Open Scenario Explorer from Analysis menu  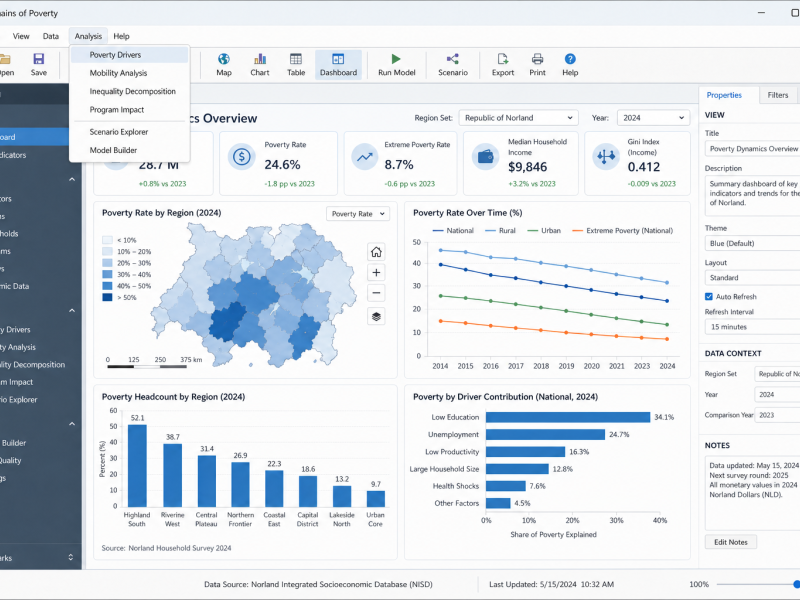tap(130, 132)
